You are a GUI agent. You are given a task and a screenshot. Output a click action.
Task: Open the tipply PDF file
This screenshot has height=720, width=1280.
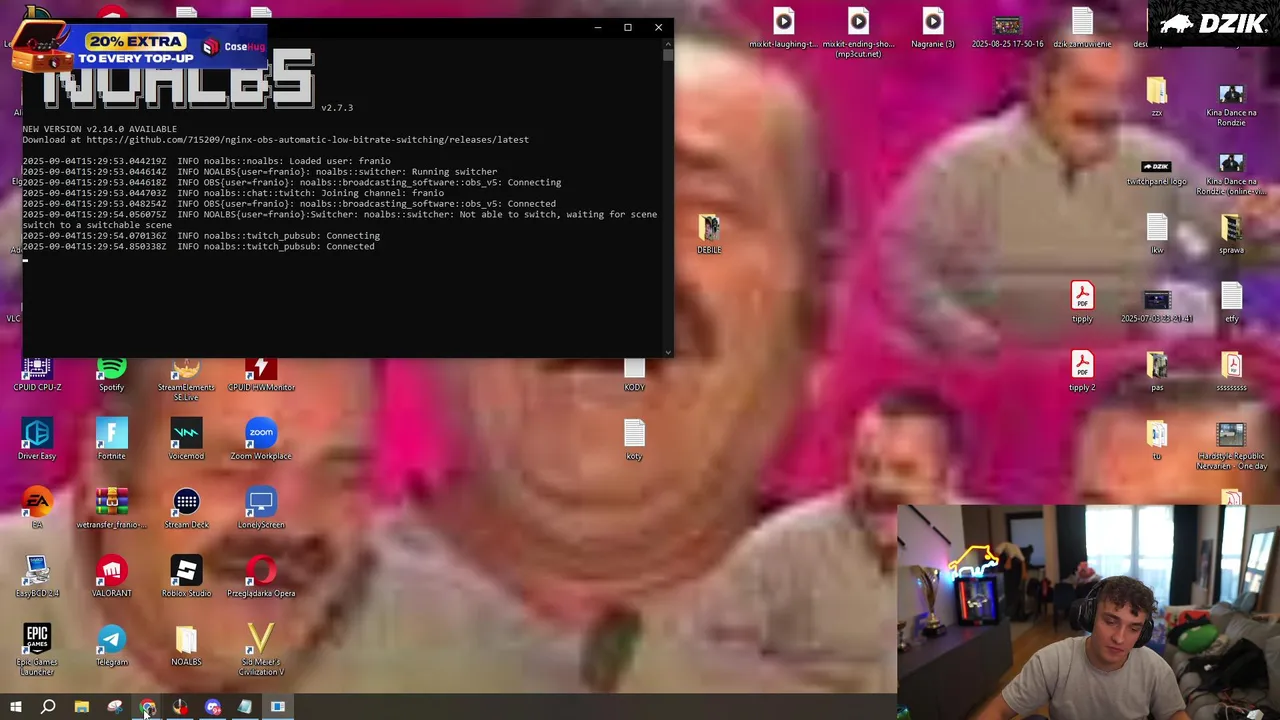[x=1082, y=302]
